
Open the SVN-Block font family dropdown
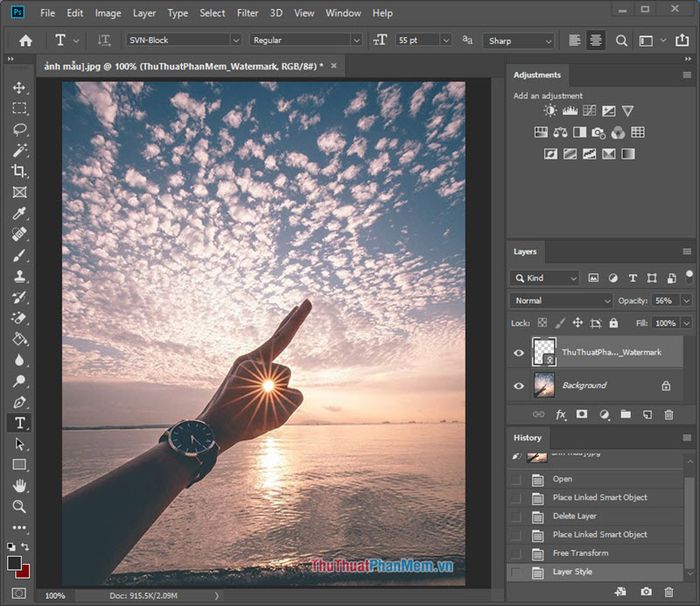[236, 40]
